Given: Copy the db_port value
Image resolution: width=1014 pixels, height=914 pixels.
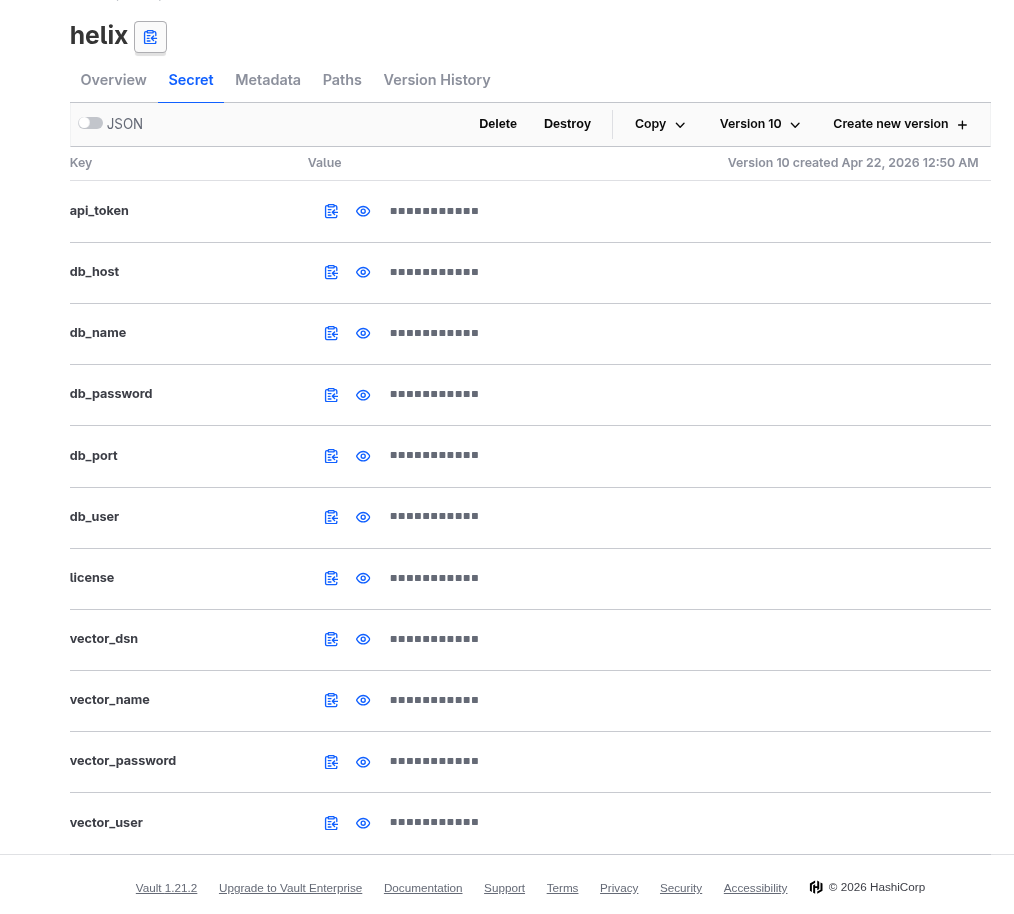Looking at the screenshot, I should point(331,456).
